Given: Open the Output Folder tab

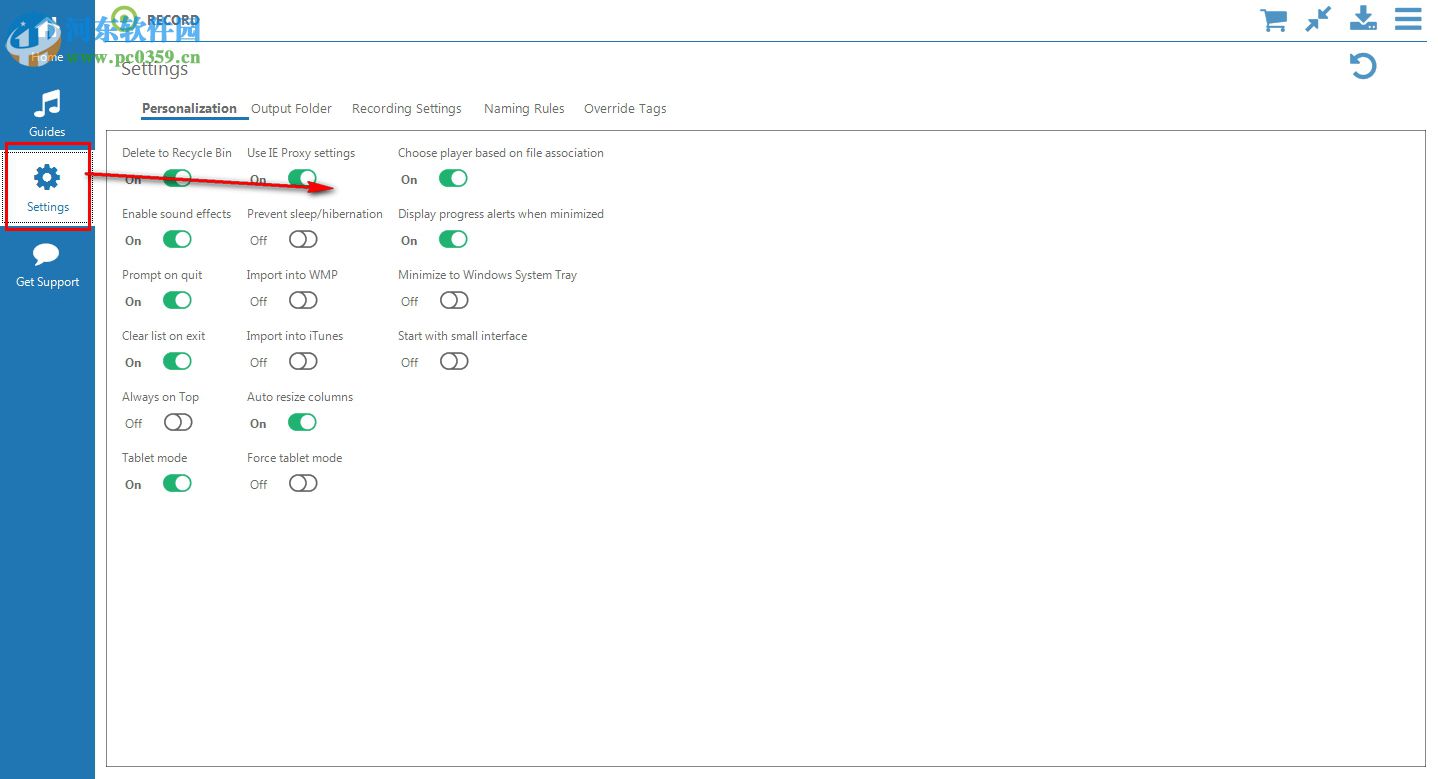Looking at the screenshot, I should coord(291,109).
